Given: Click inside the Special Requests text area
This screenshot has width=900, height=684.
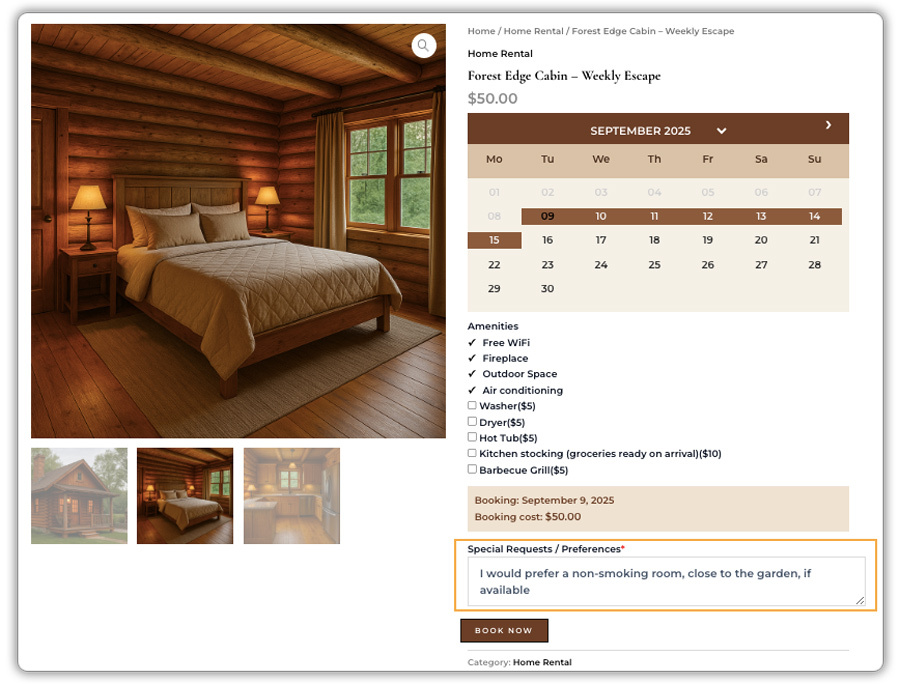Looking at the screenshot, I should pos(665,580).
